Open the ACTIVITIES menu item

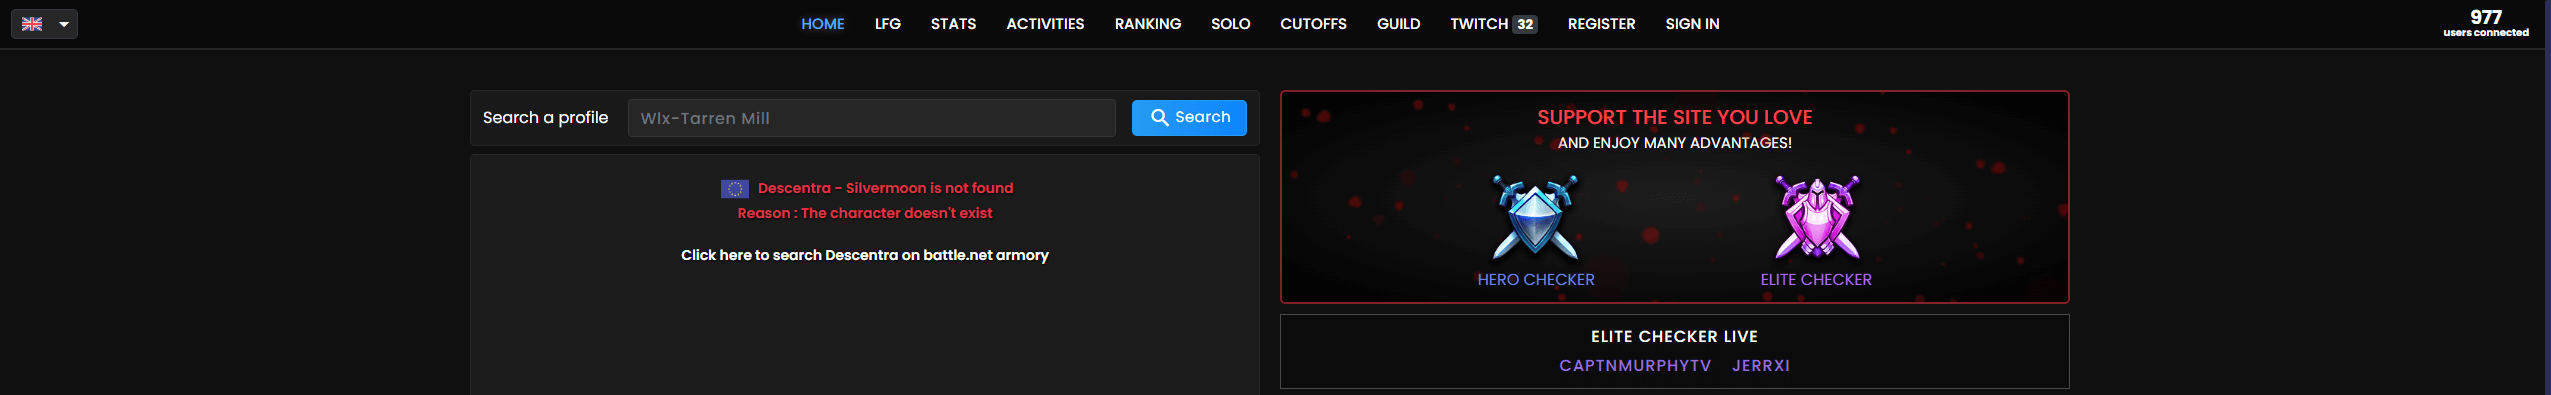point(1045,24)
